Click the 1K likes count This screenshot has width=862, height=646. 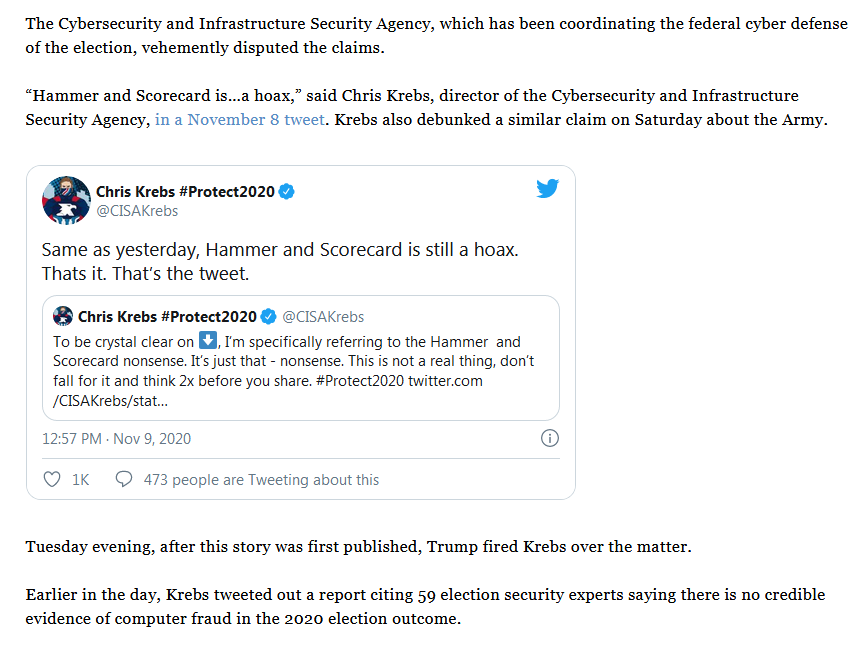(81, 480)
